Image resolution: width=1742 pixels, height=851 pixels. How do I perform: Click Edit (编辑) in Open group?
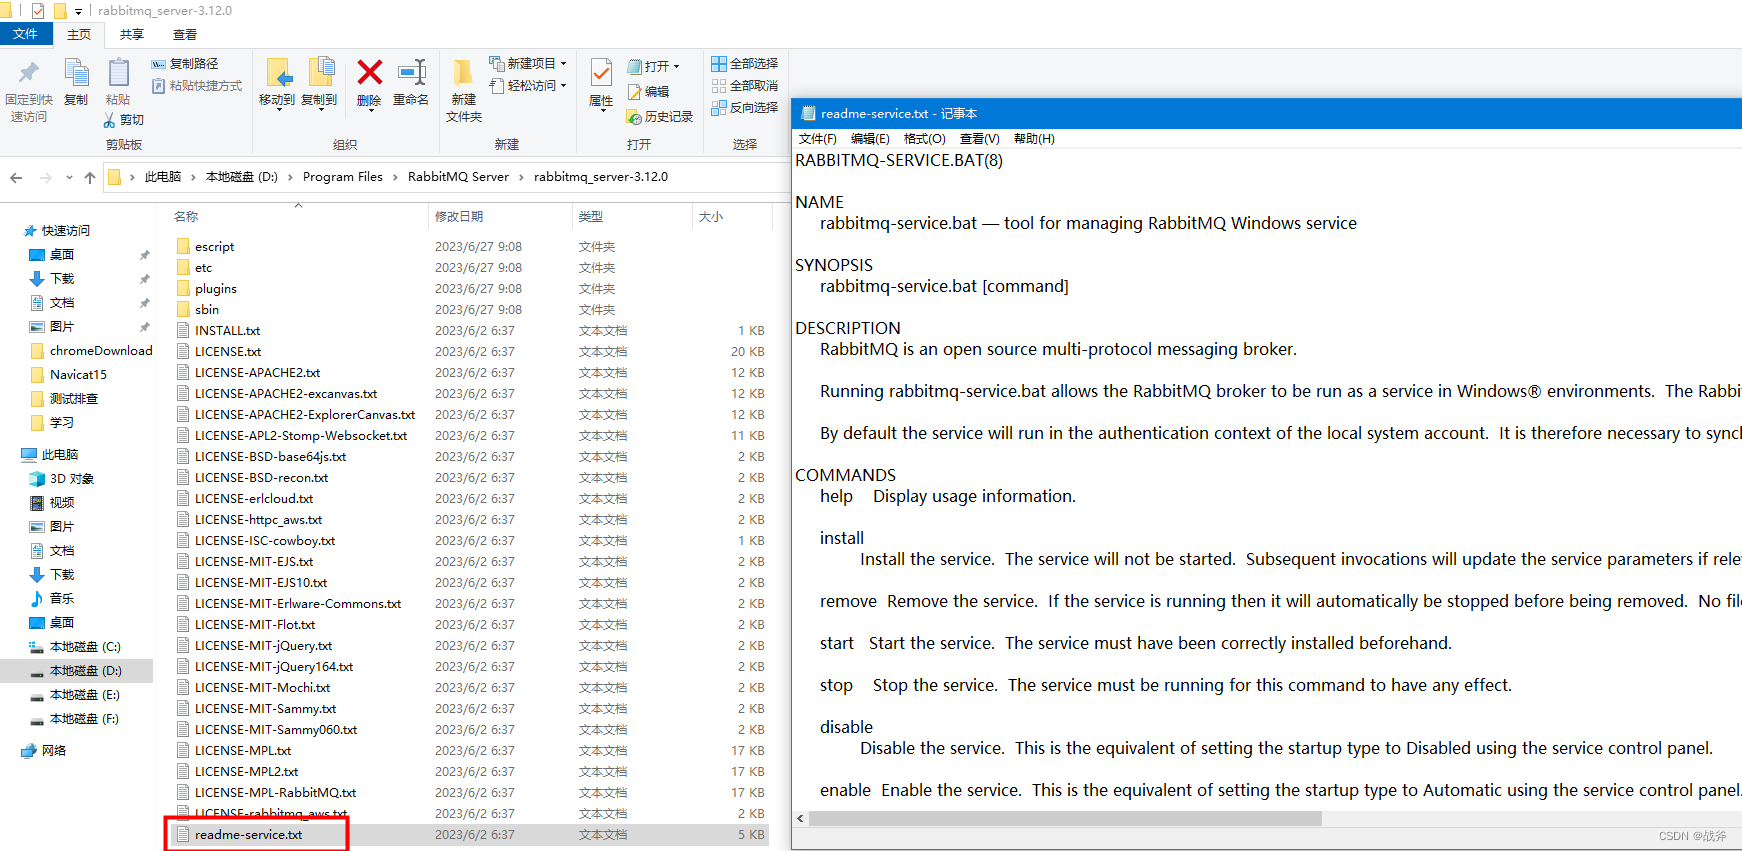click(648, 92)
